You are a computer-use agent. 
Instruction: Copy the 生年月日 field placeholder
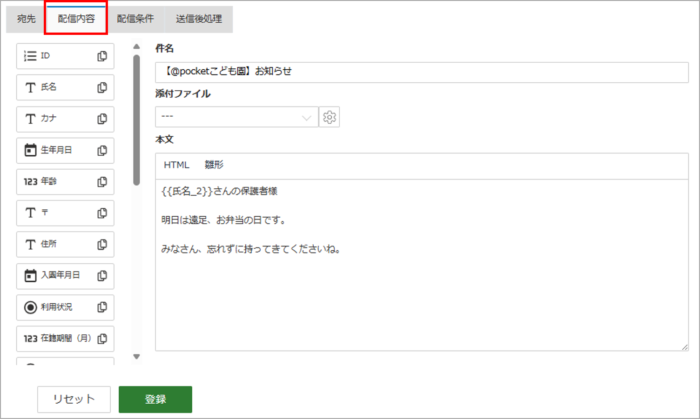[x=102, y=150]
